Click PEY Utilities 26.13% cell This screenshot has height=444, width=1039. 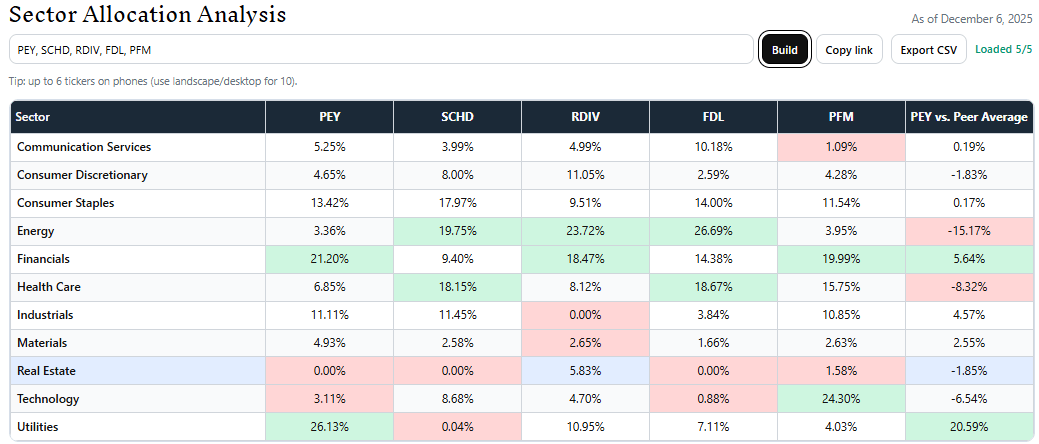(329, 427)
